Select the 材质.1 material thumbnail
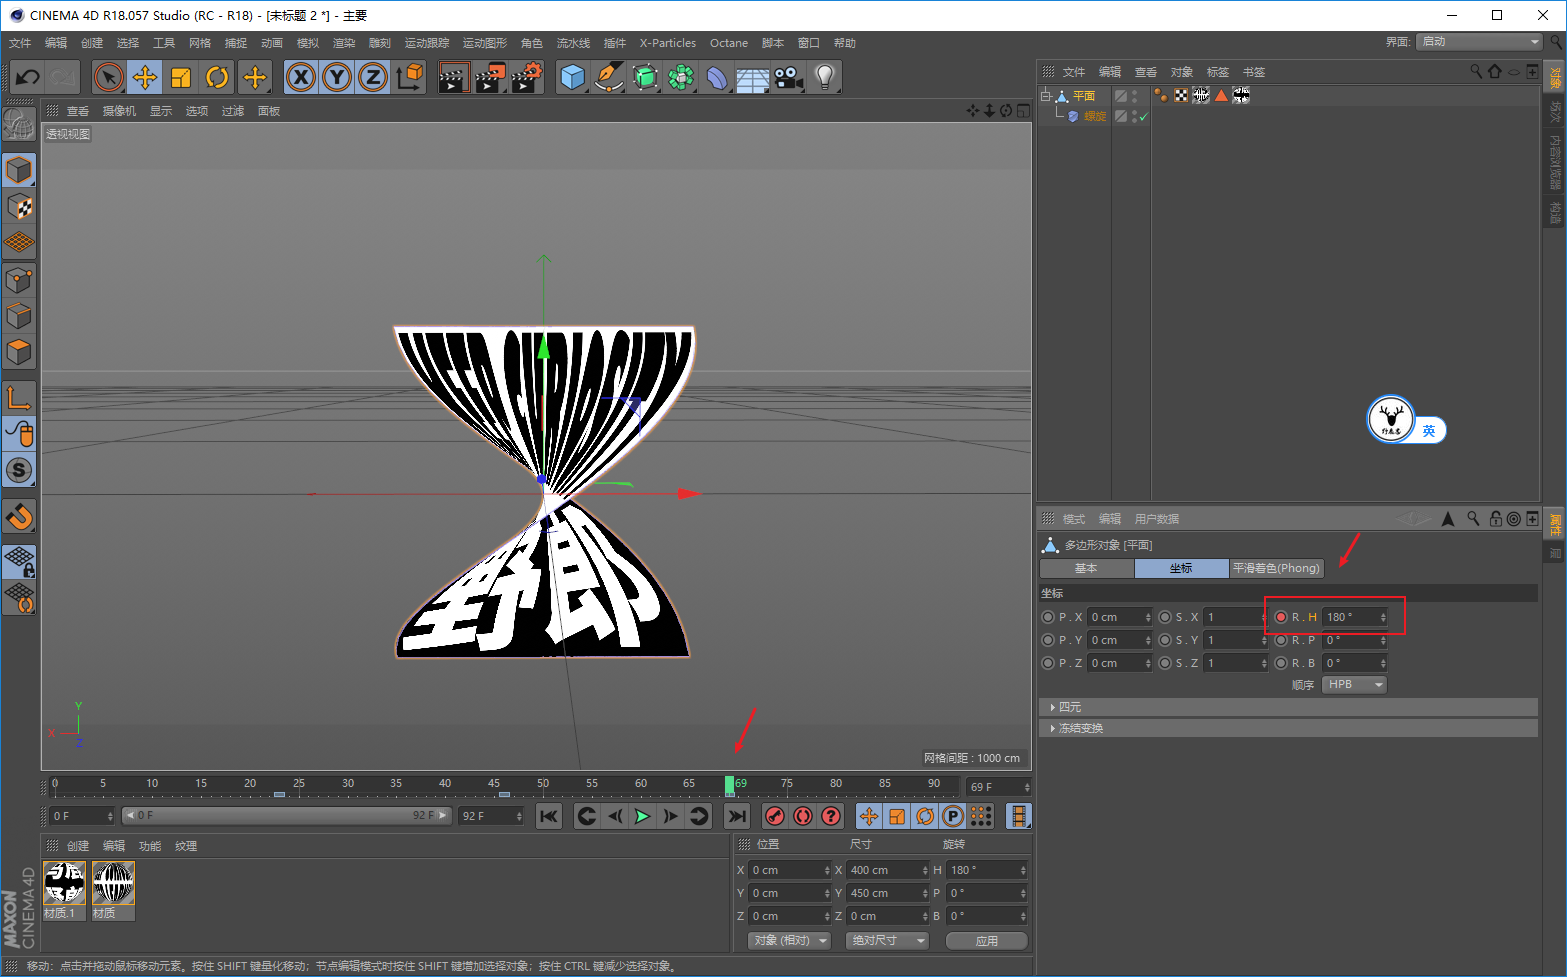The image size is (1567, 977). pos(65,884)
